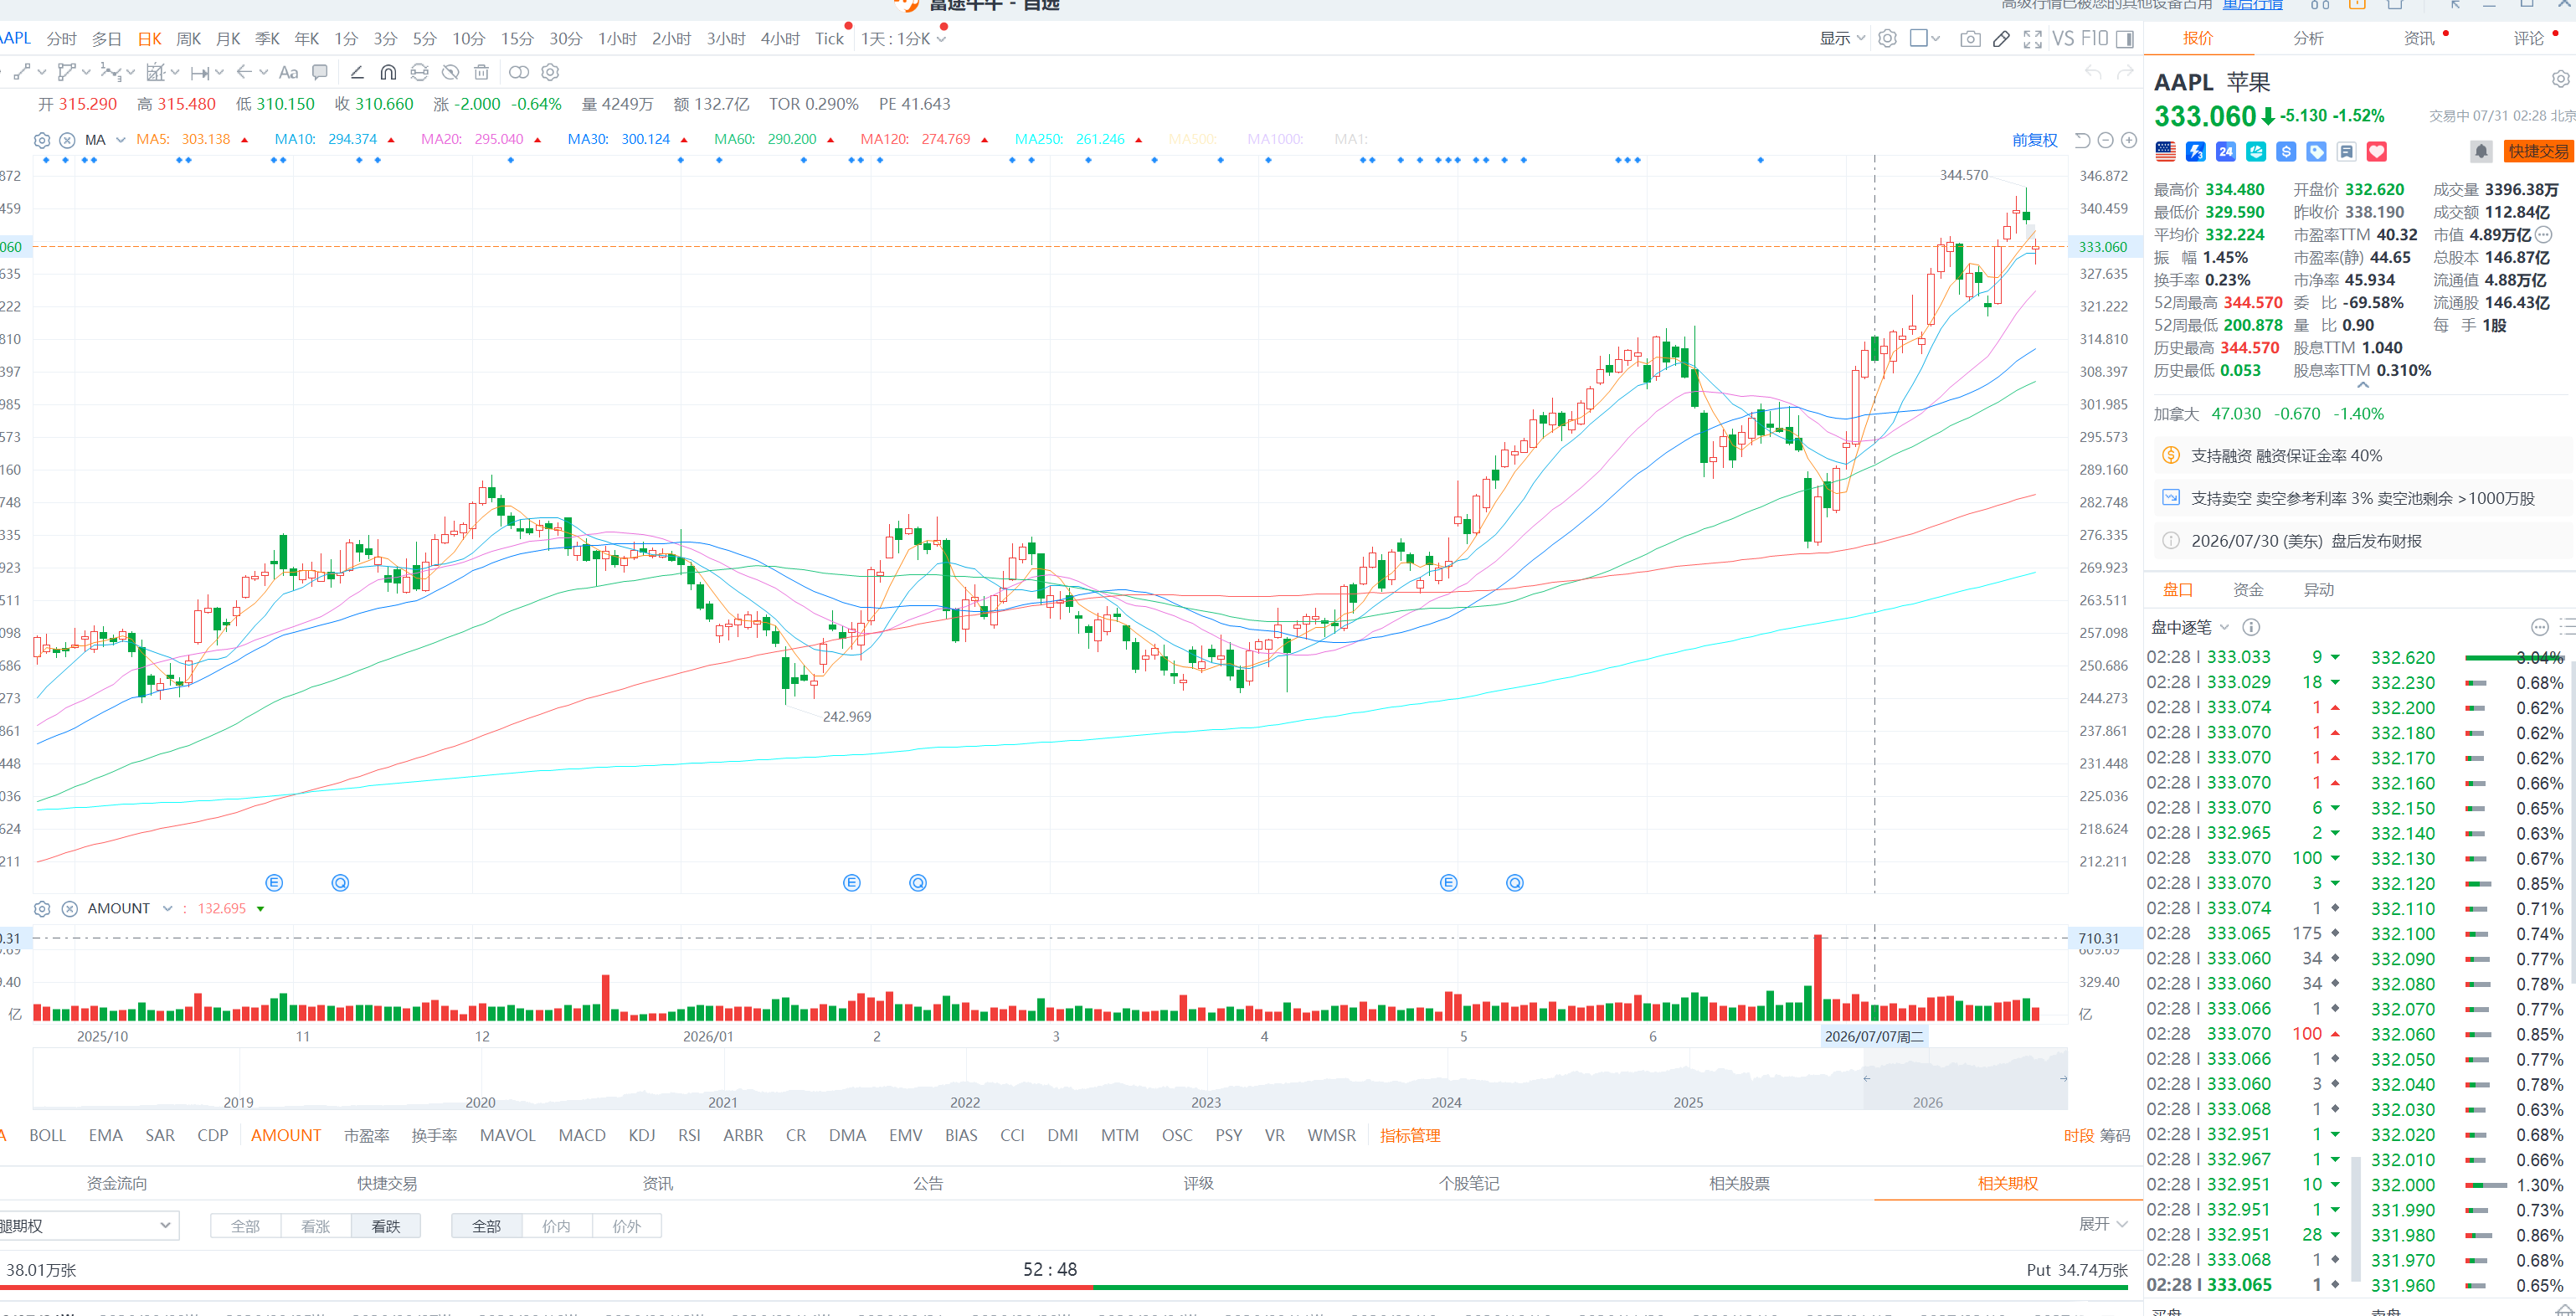The image size is (2576, 1316).
Task: Reset chart view with the rotate icon
Action: point(2082,140)
